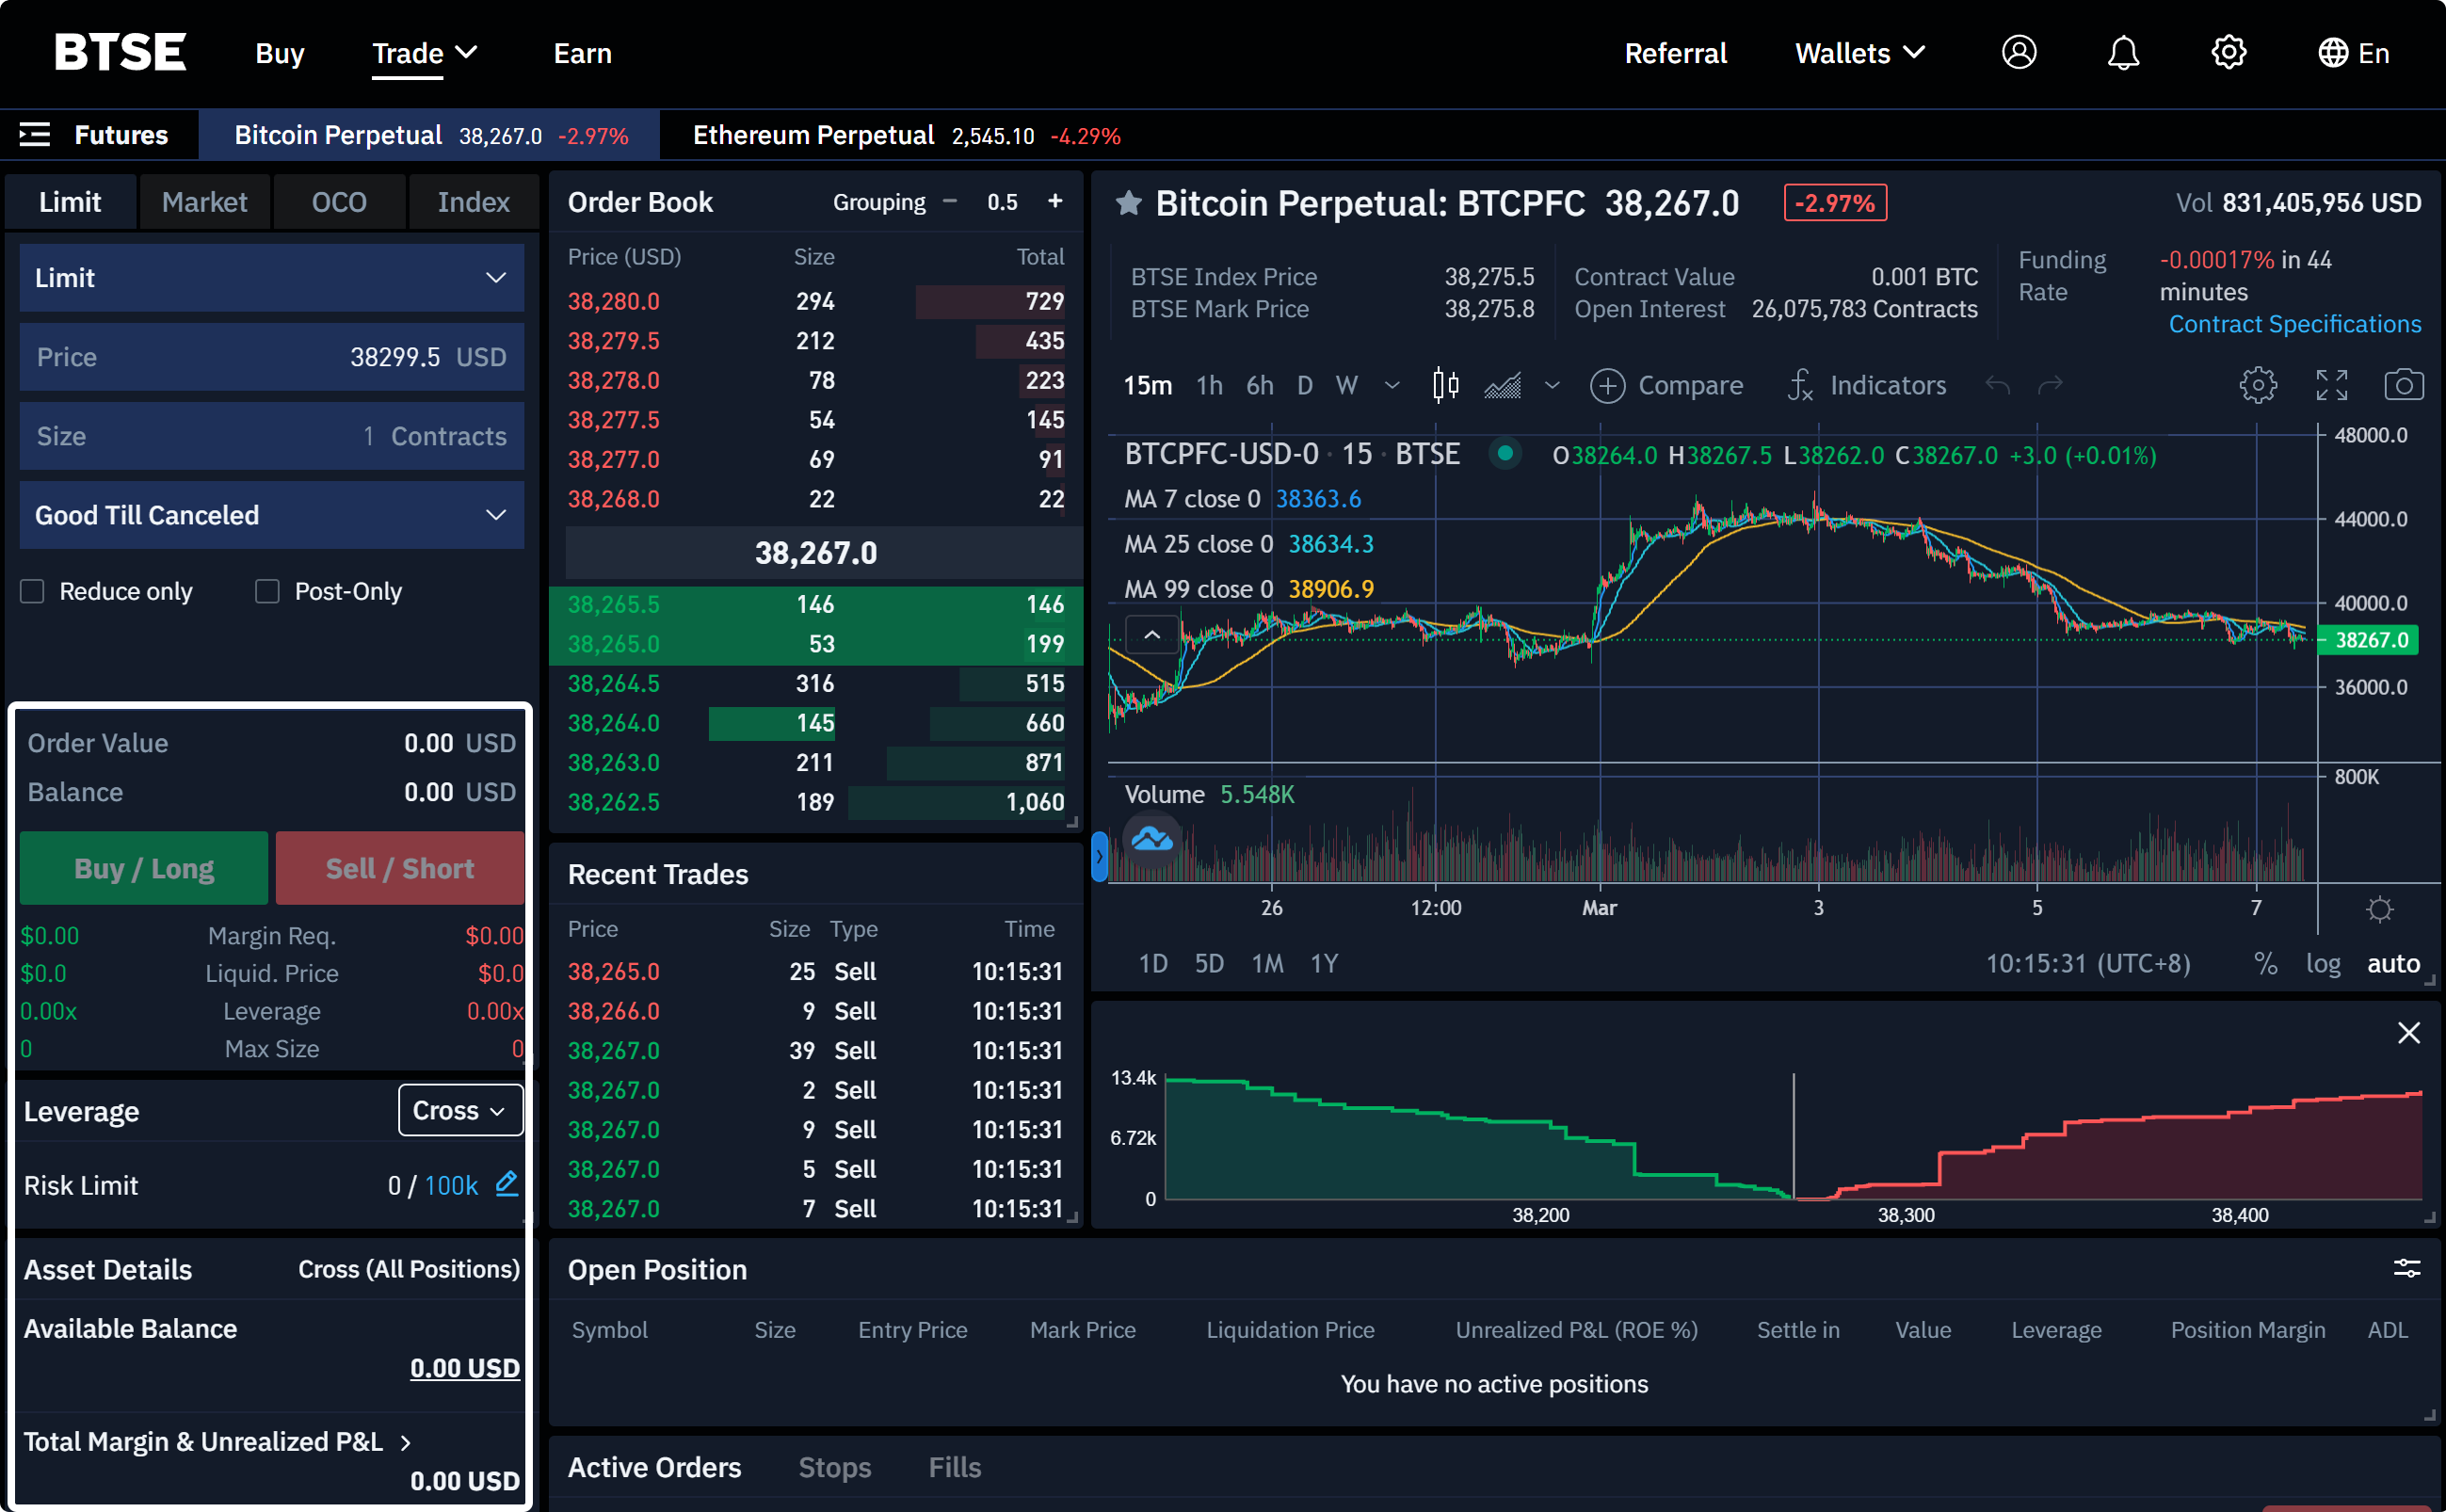
Task: Select Ethereum Perpetual market tab
Action: point(905,135)
